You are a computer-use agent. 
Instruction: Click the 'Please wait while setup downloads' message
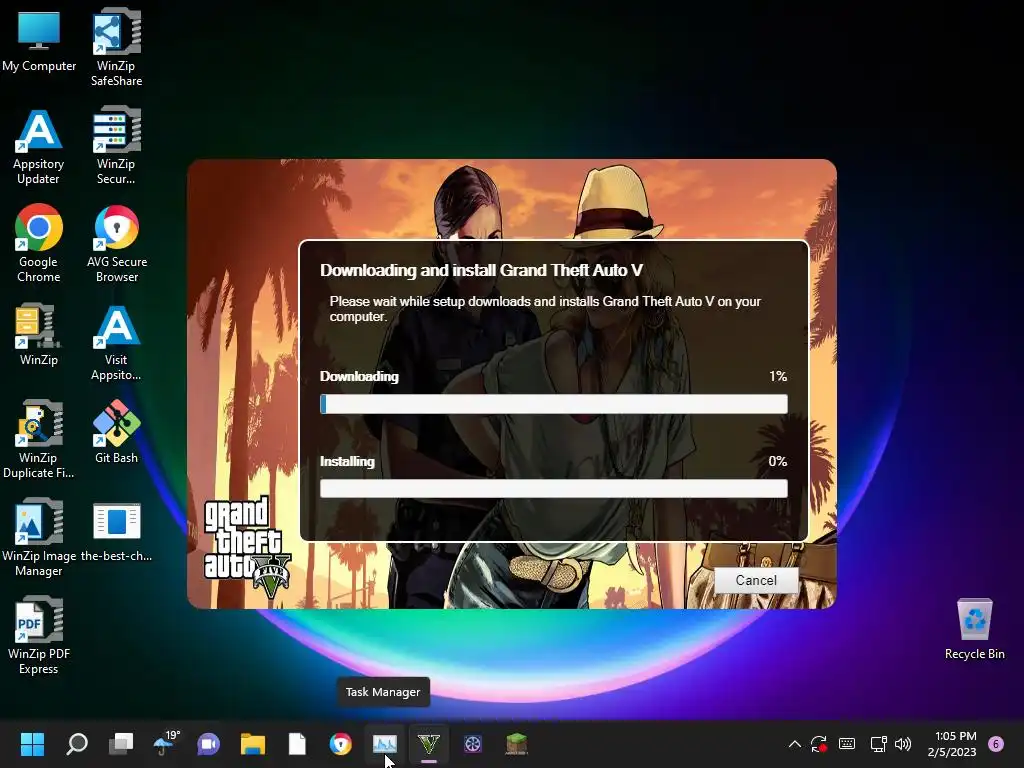click(545, 309)
